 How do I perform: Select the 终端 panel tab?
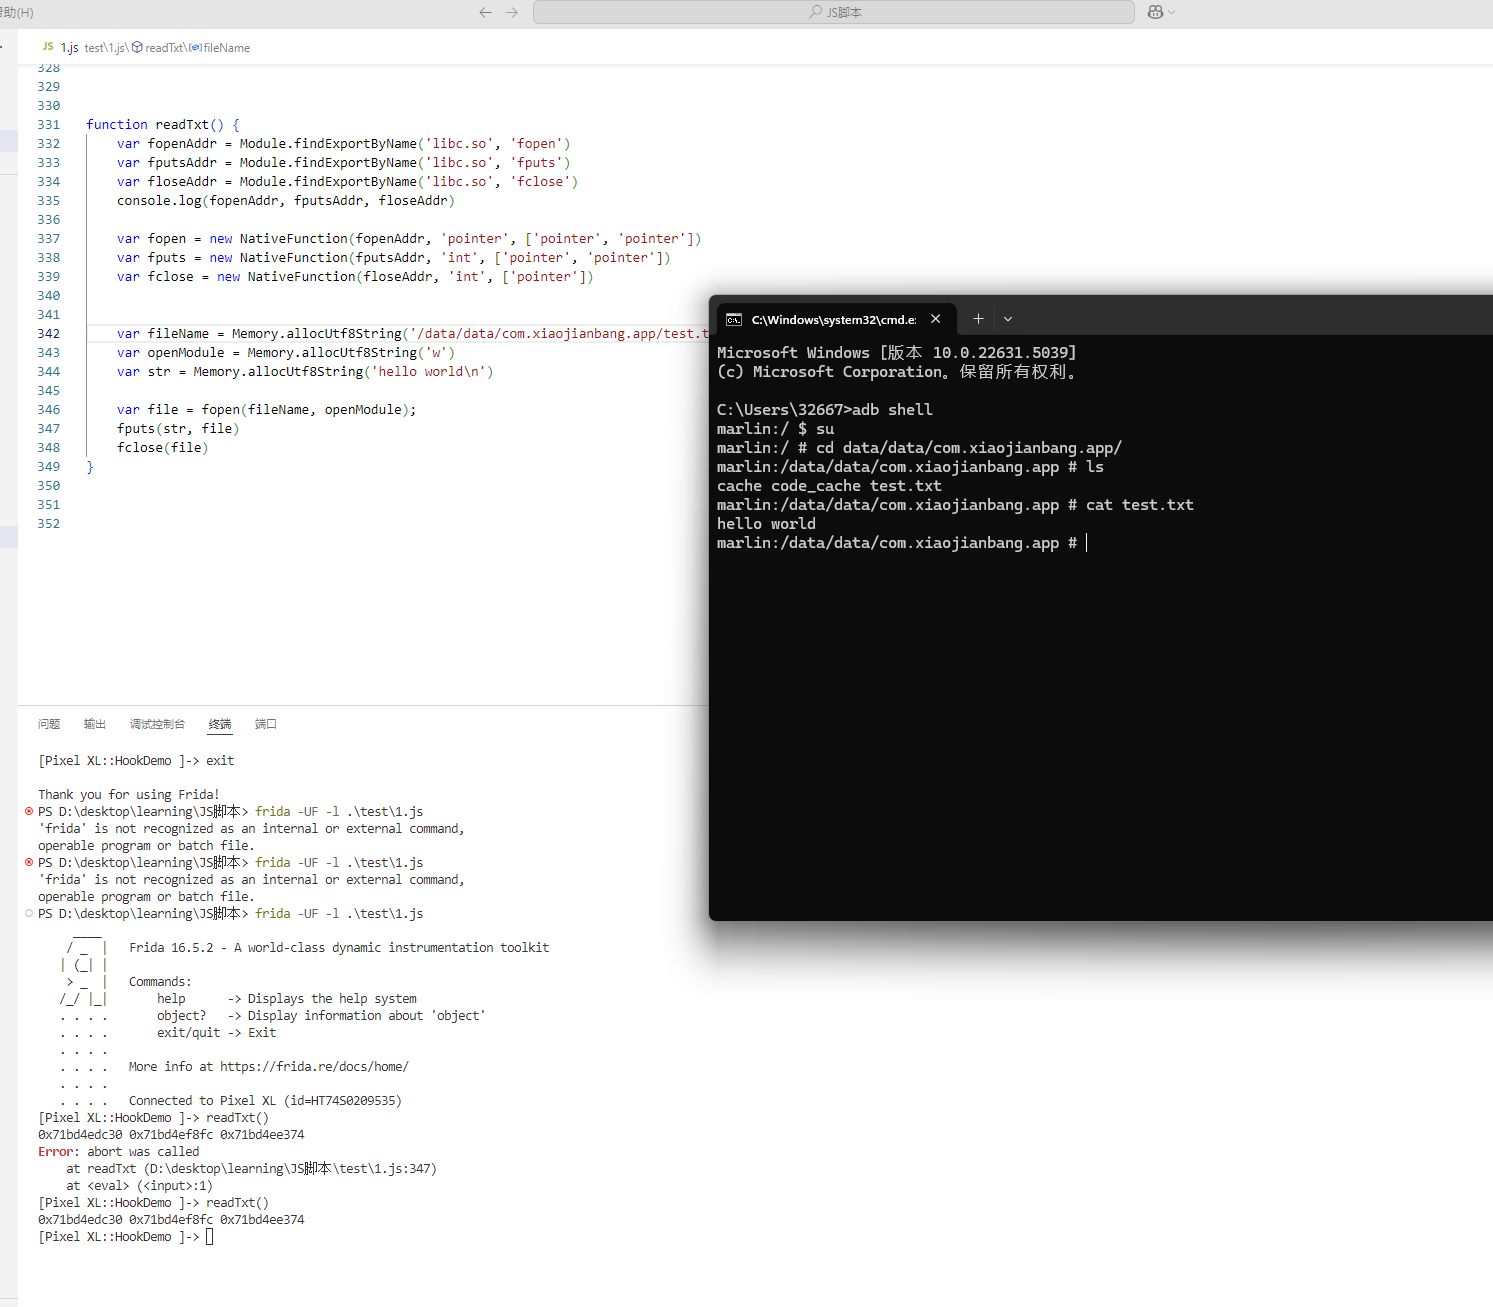coord(220,724)
